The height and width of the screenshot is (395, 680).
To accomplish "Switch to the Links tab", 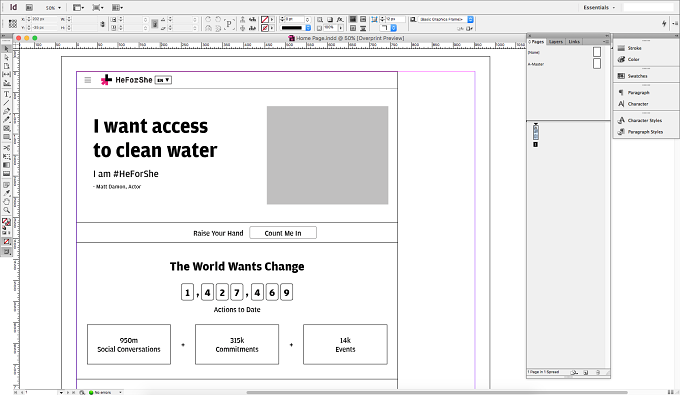I will [574, 42].
